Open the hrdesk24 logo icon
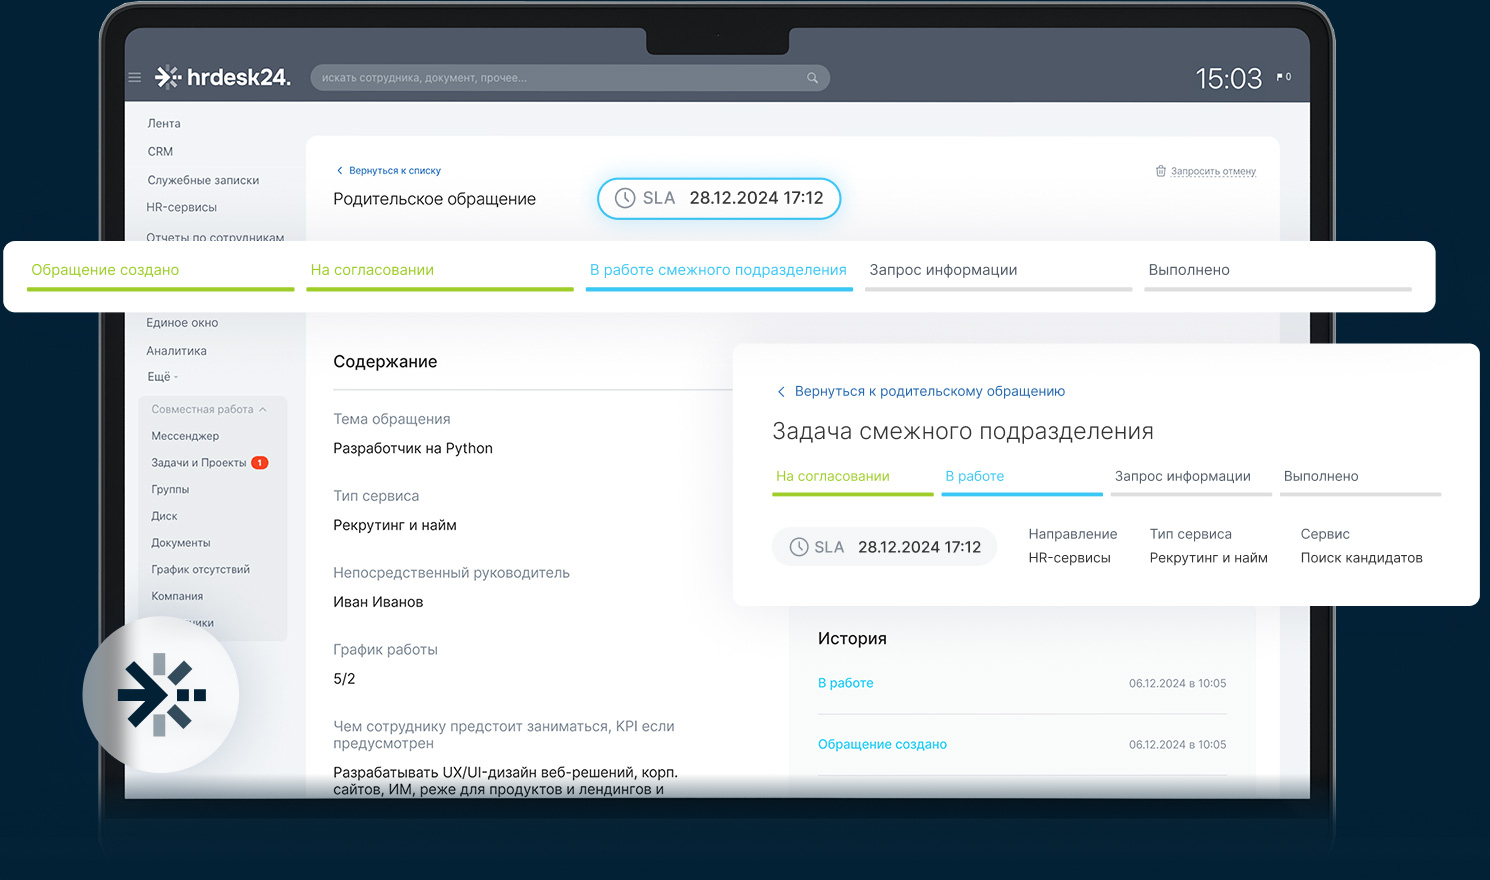Image resolution: width=1490 pixels, height=880 pixels. click(x=166, y=76)
